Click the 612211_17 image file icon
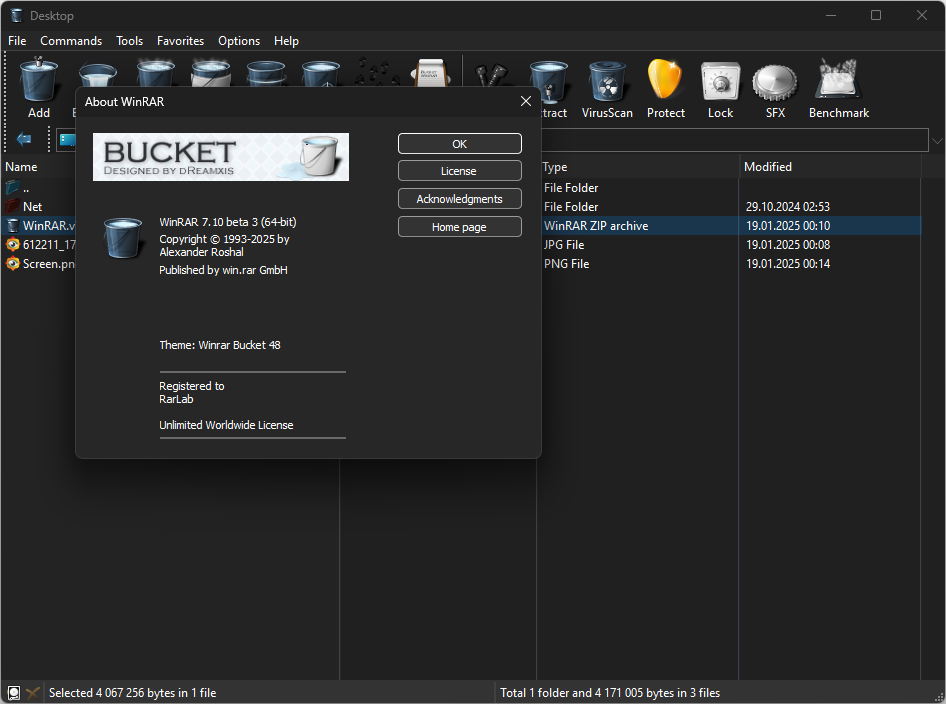 [x=13, y=244]
